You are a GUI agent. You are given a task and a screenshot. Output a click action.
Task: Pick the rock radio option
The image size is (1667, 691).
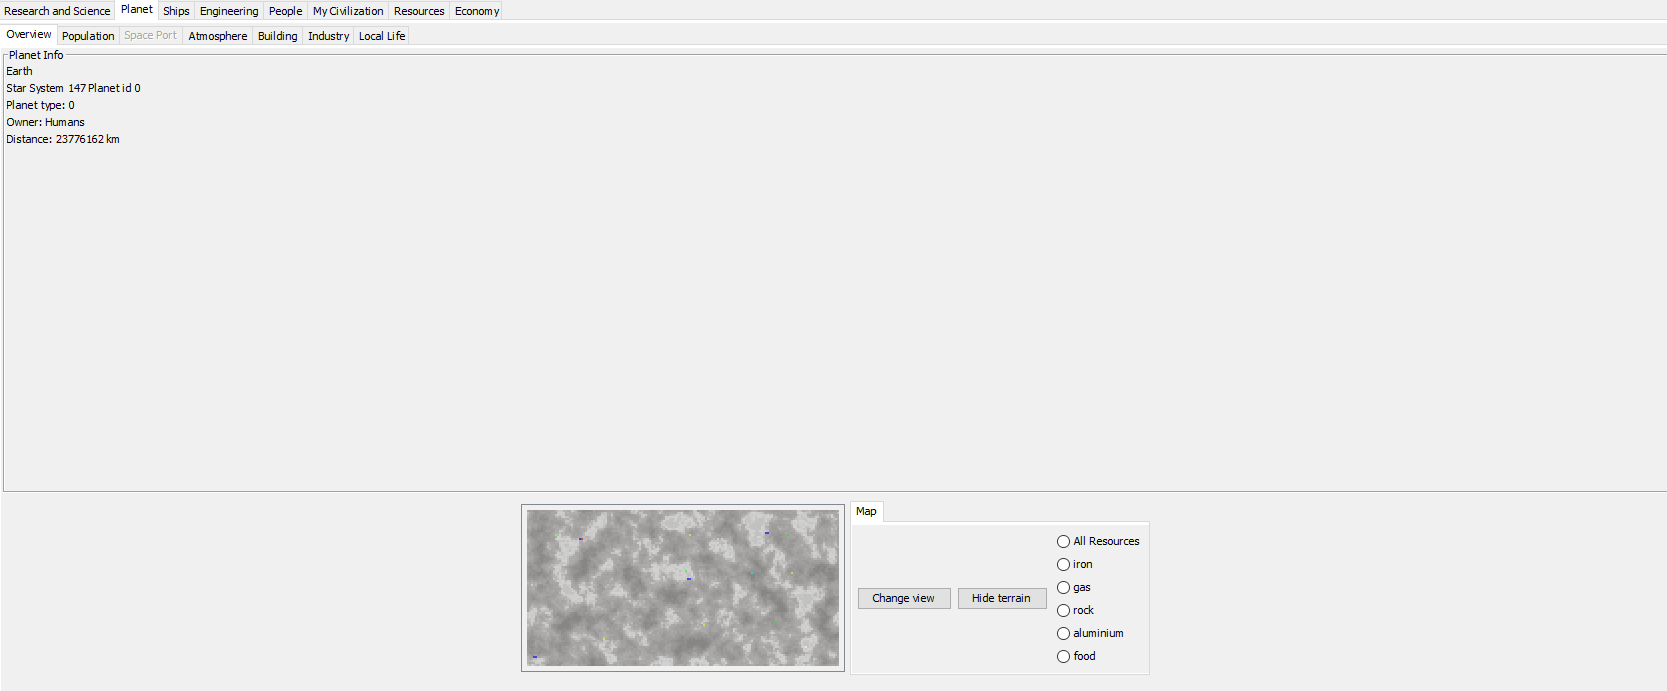pyautogui.click(x=1076, y=610)
